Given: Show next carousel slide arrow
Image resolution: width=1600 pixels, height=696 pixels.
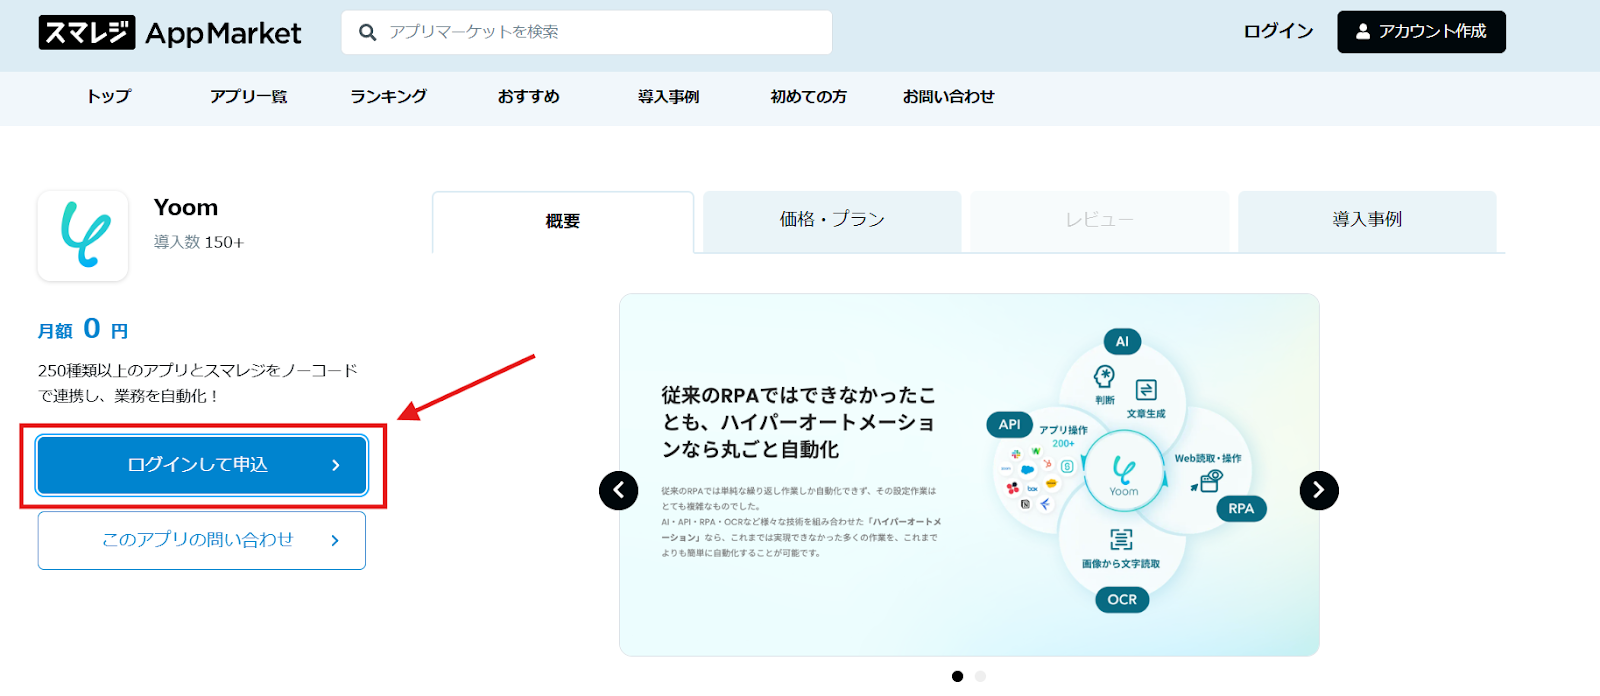Looking at the screenshot, I should click(1319, 490).
